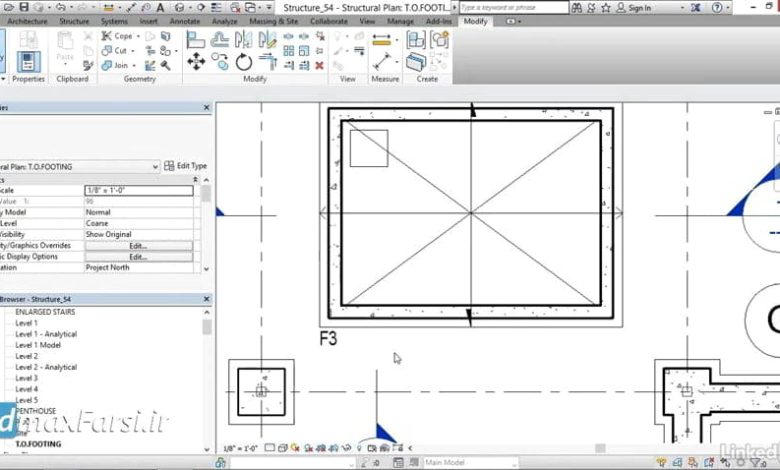Click keyword search input field
The height and width of the screenshot is (470, 780).
coord(513,7)
